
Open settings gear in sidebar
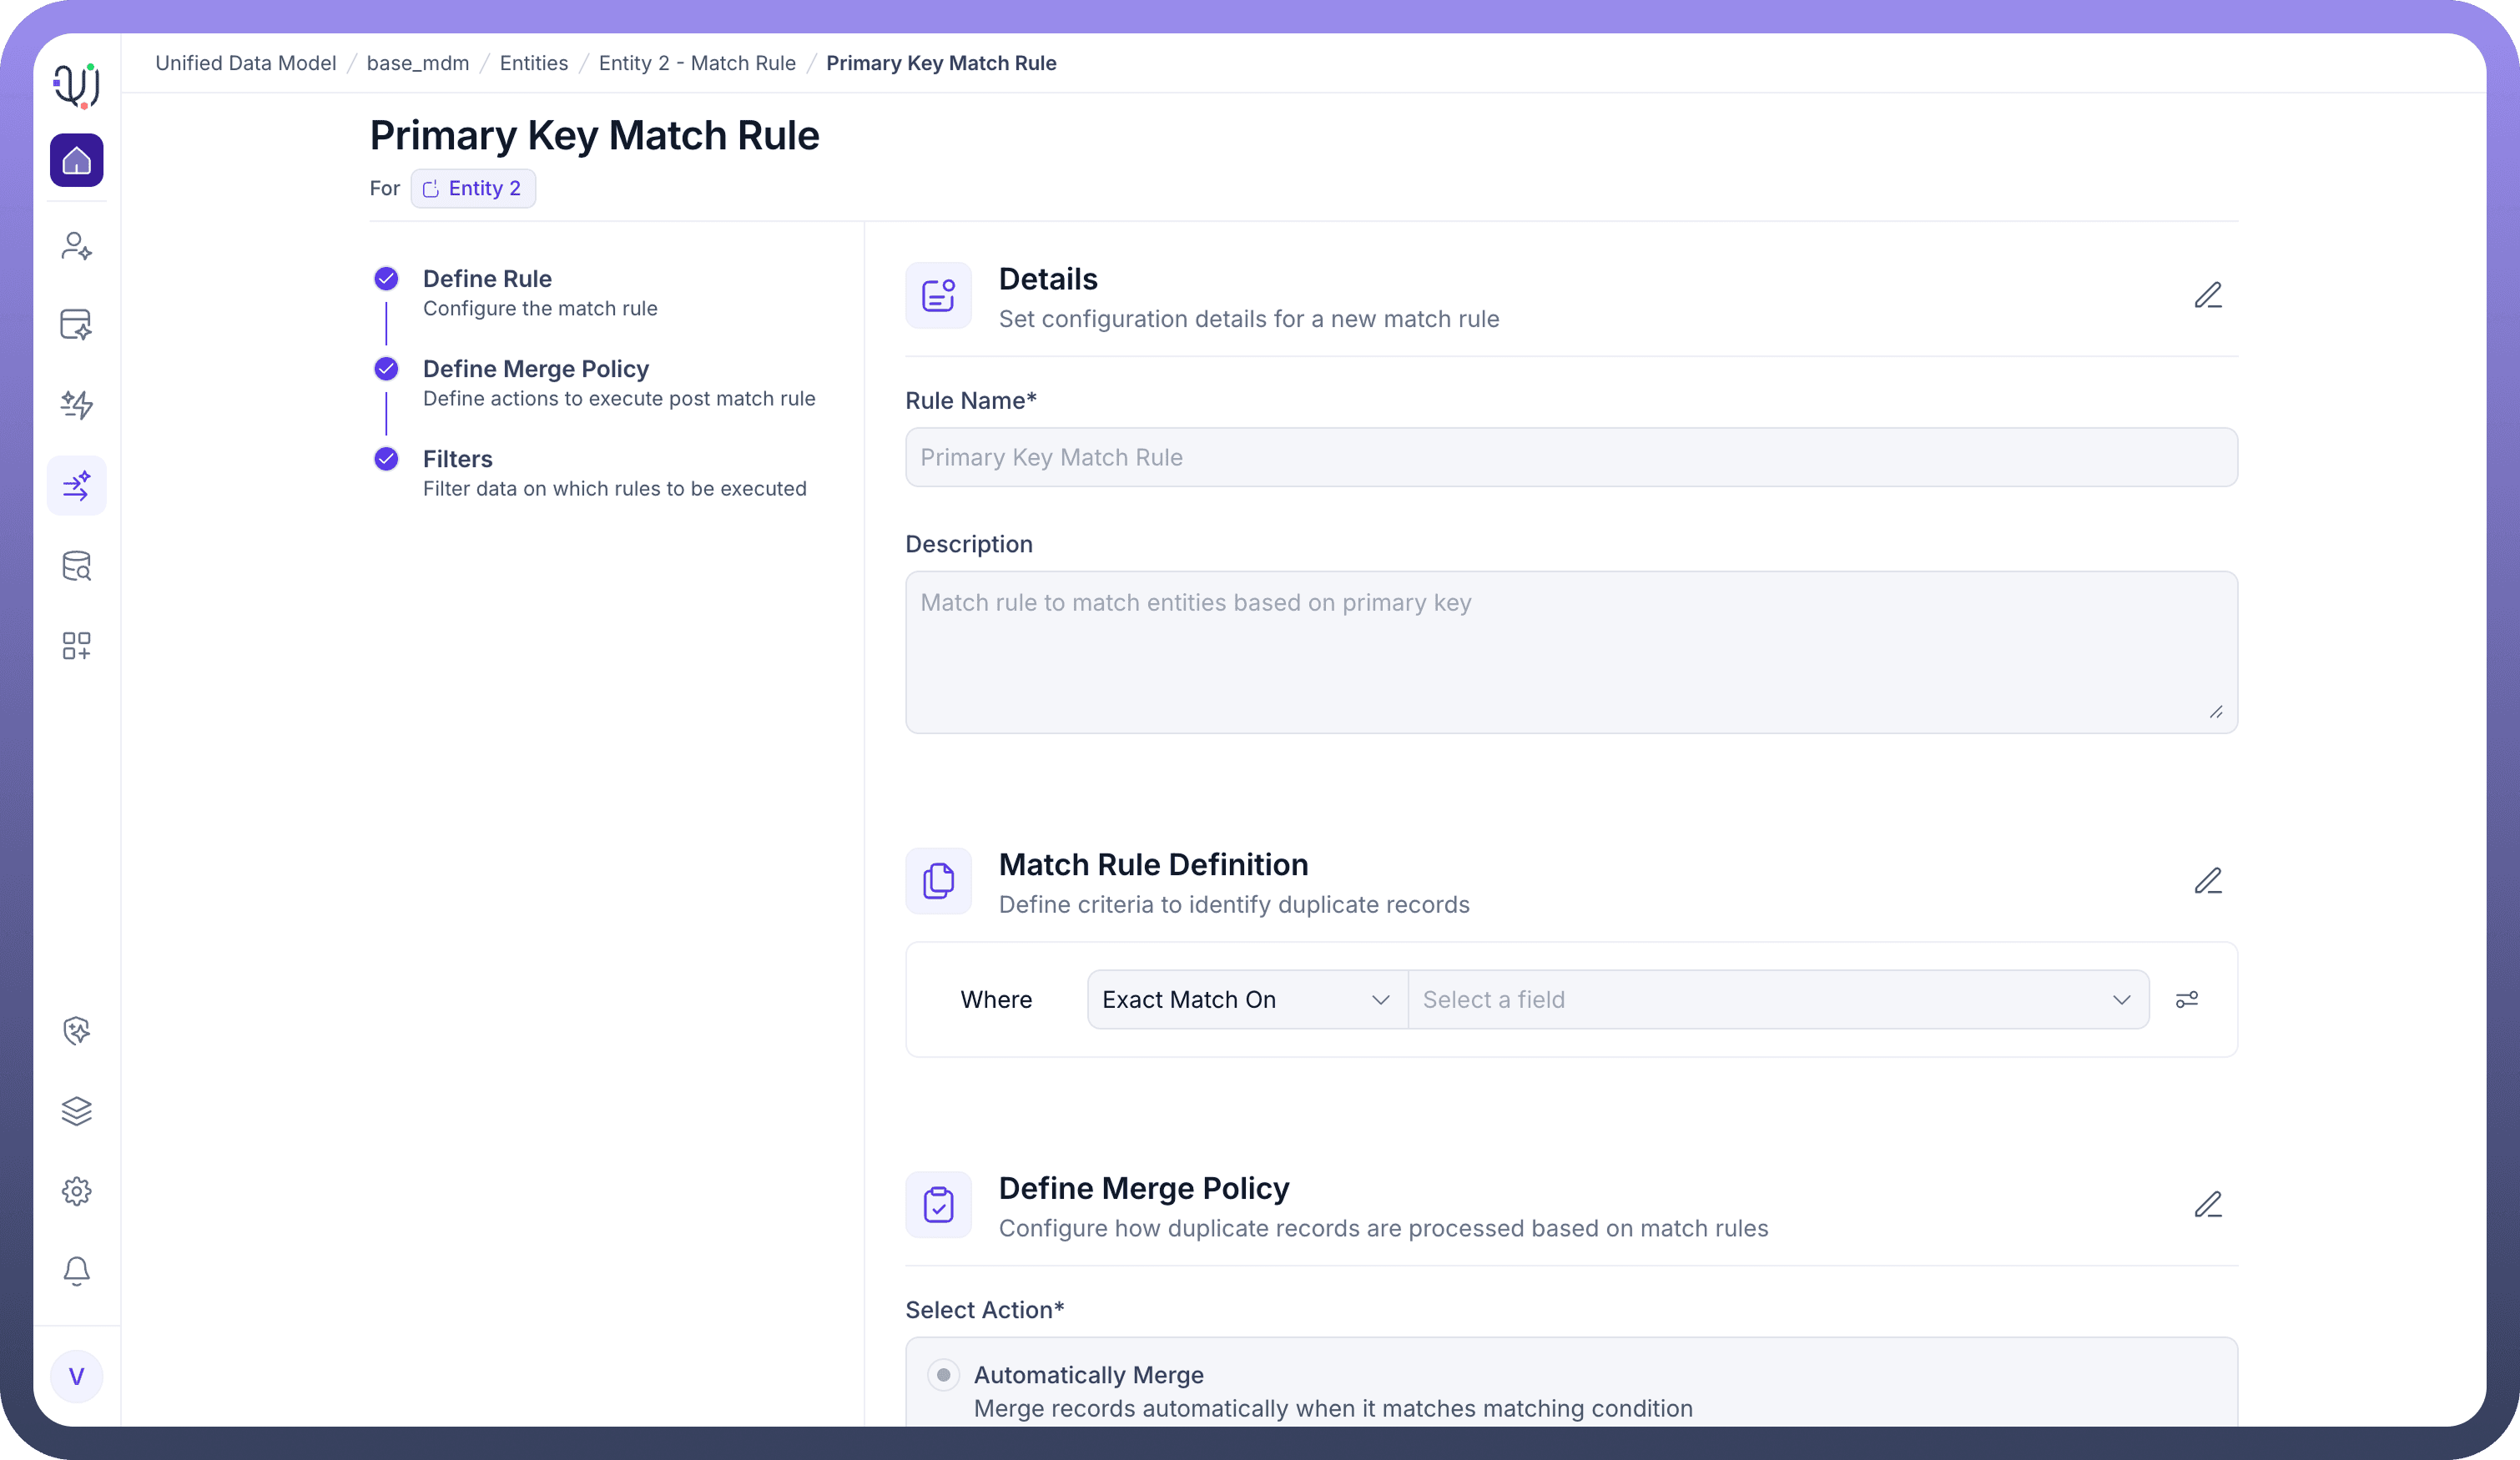76,1191
